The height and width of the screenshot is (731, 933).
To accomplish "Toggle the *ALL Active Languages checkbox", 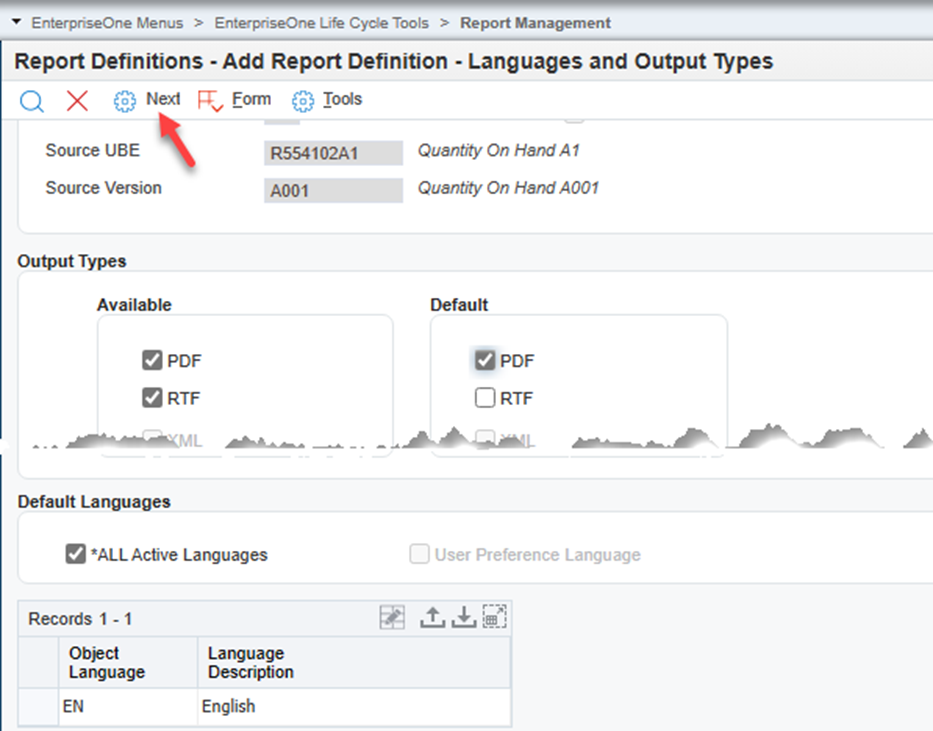I will pos(76,554).
